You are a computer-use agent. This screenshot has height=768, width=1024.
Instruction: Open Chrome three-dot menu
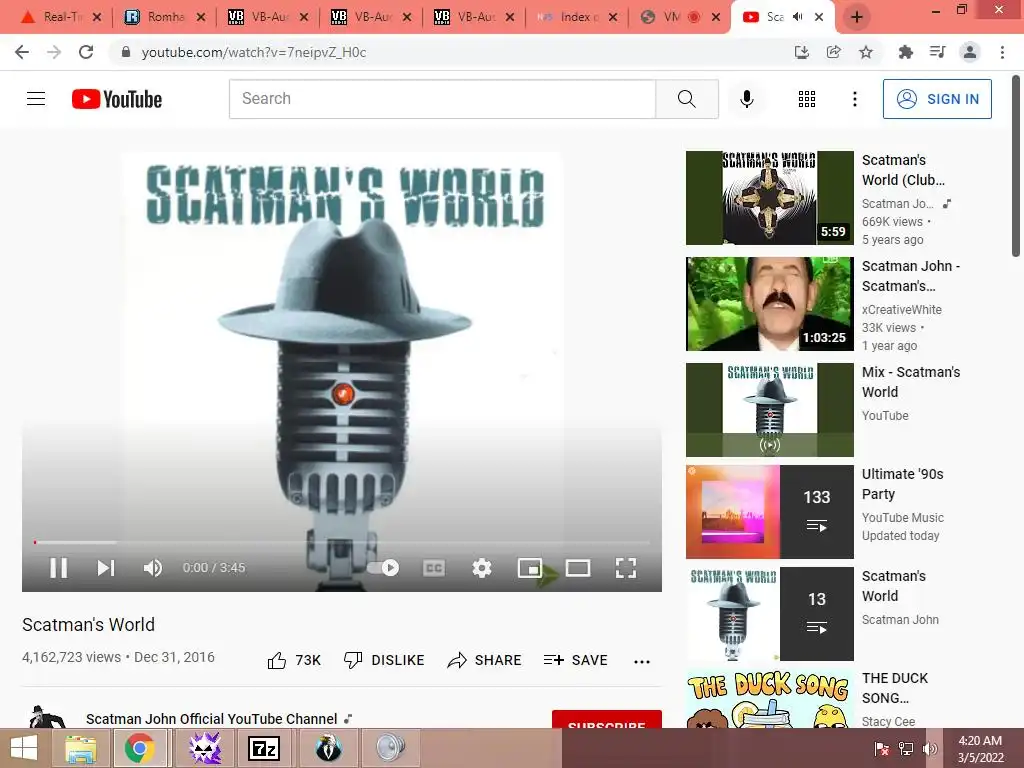click(x=1002, y=52)
